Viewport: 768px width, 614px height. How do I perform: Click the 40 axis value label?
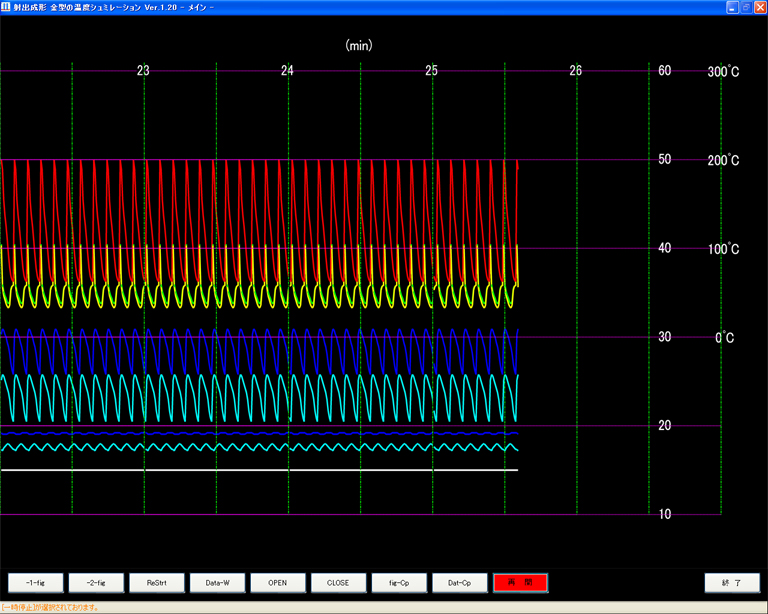(x=665, y=248)
